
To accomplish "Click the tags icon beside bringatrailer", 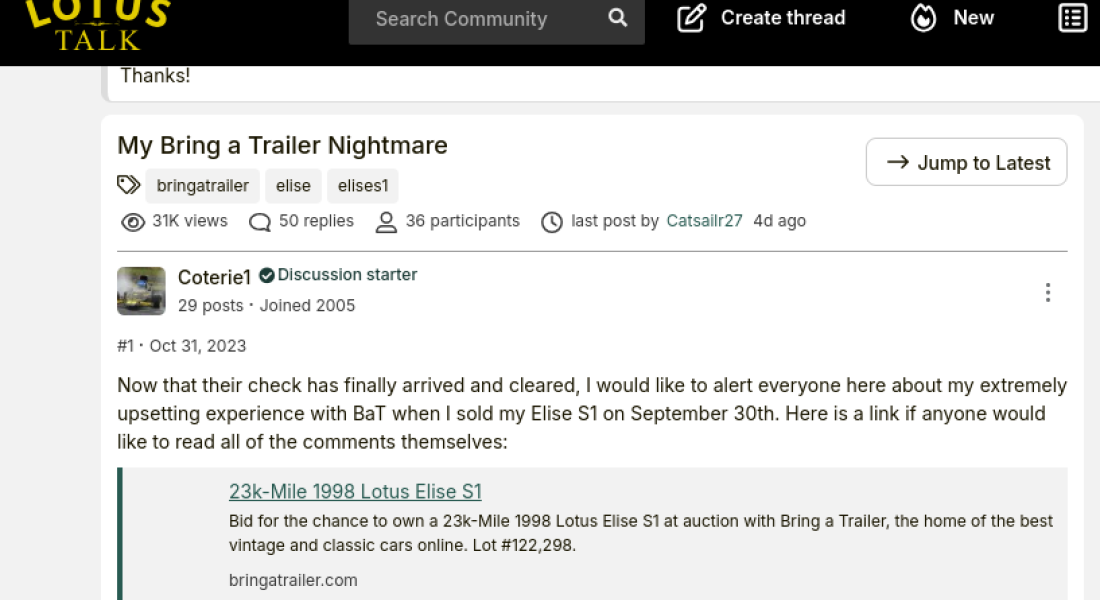I will pyautogui.click(x=128, y=185).
